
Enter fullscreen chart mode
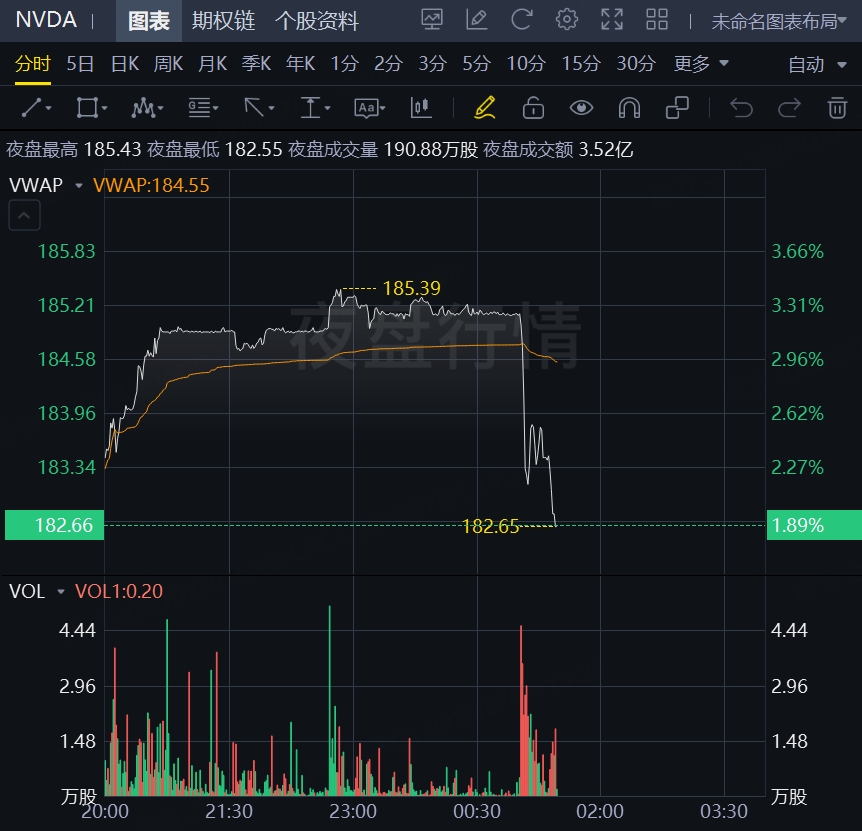[612, 20]
